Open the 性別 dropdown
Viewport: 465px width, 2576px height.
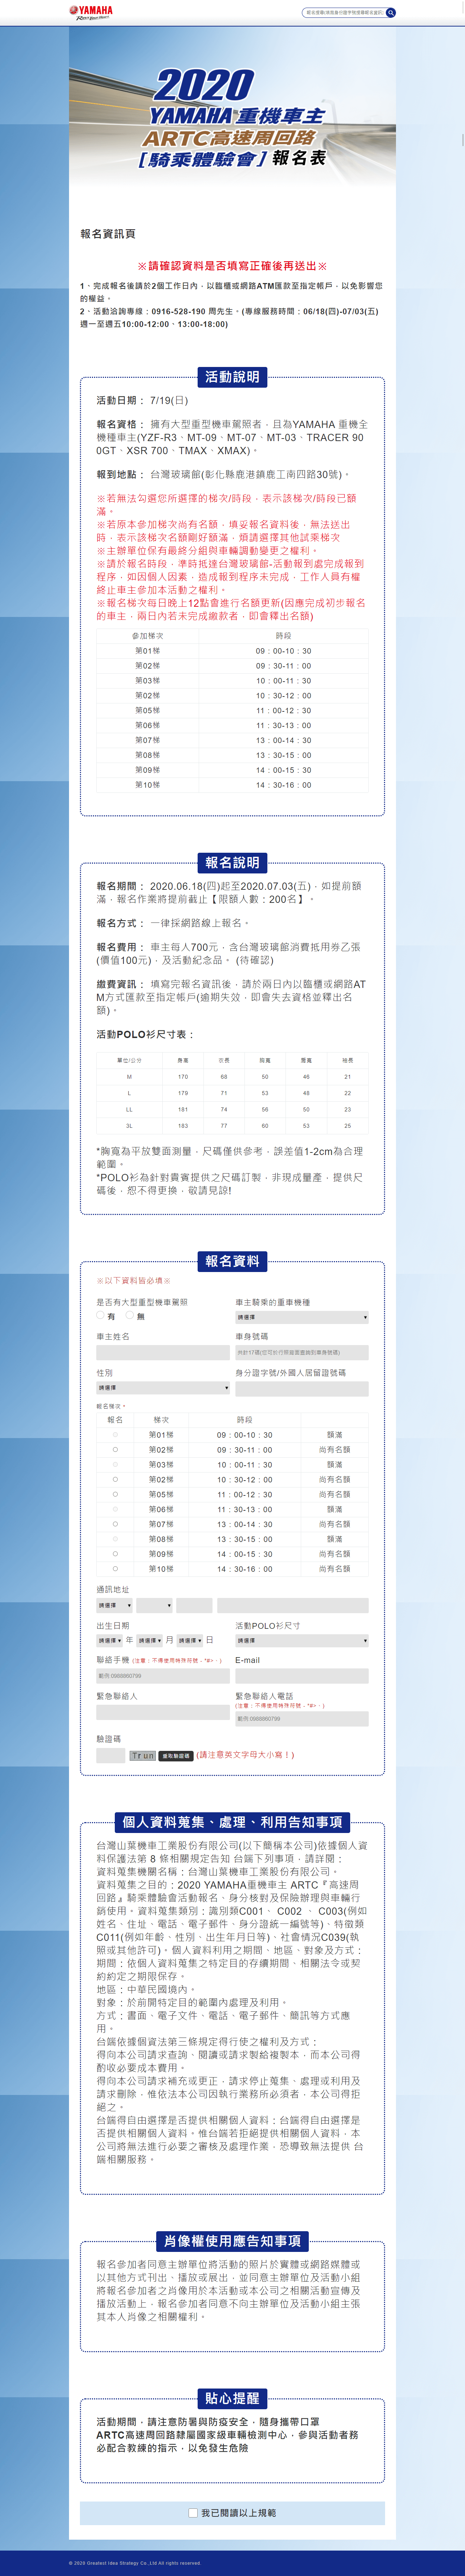(x=163, y=1388)
